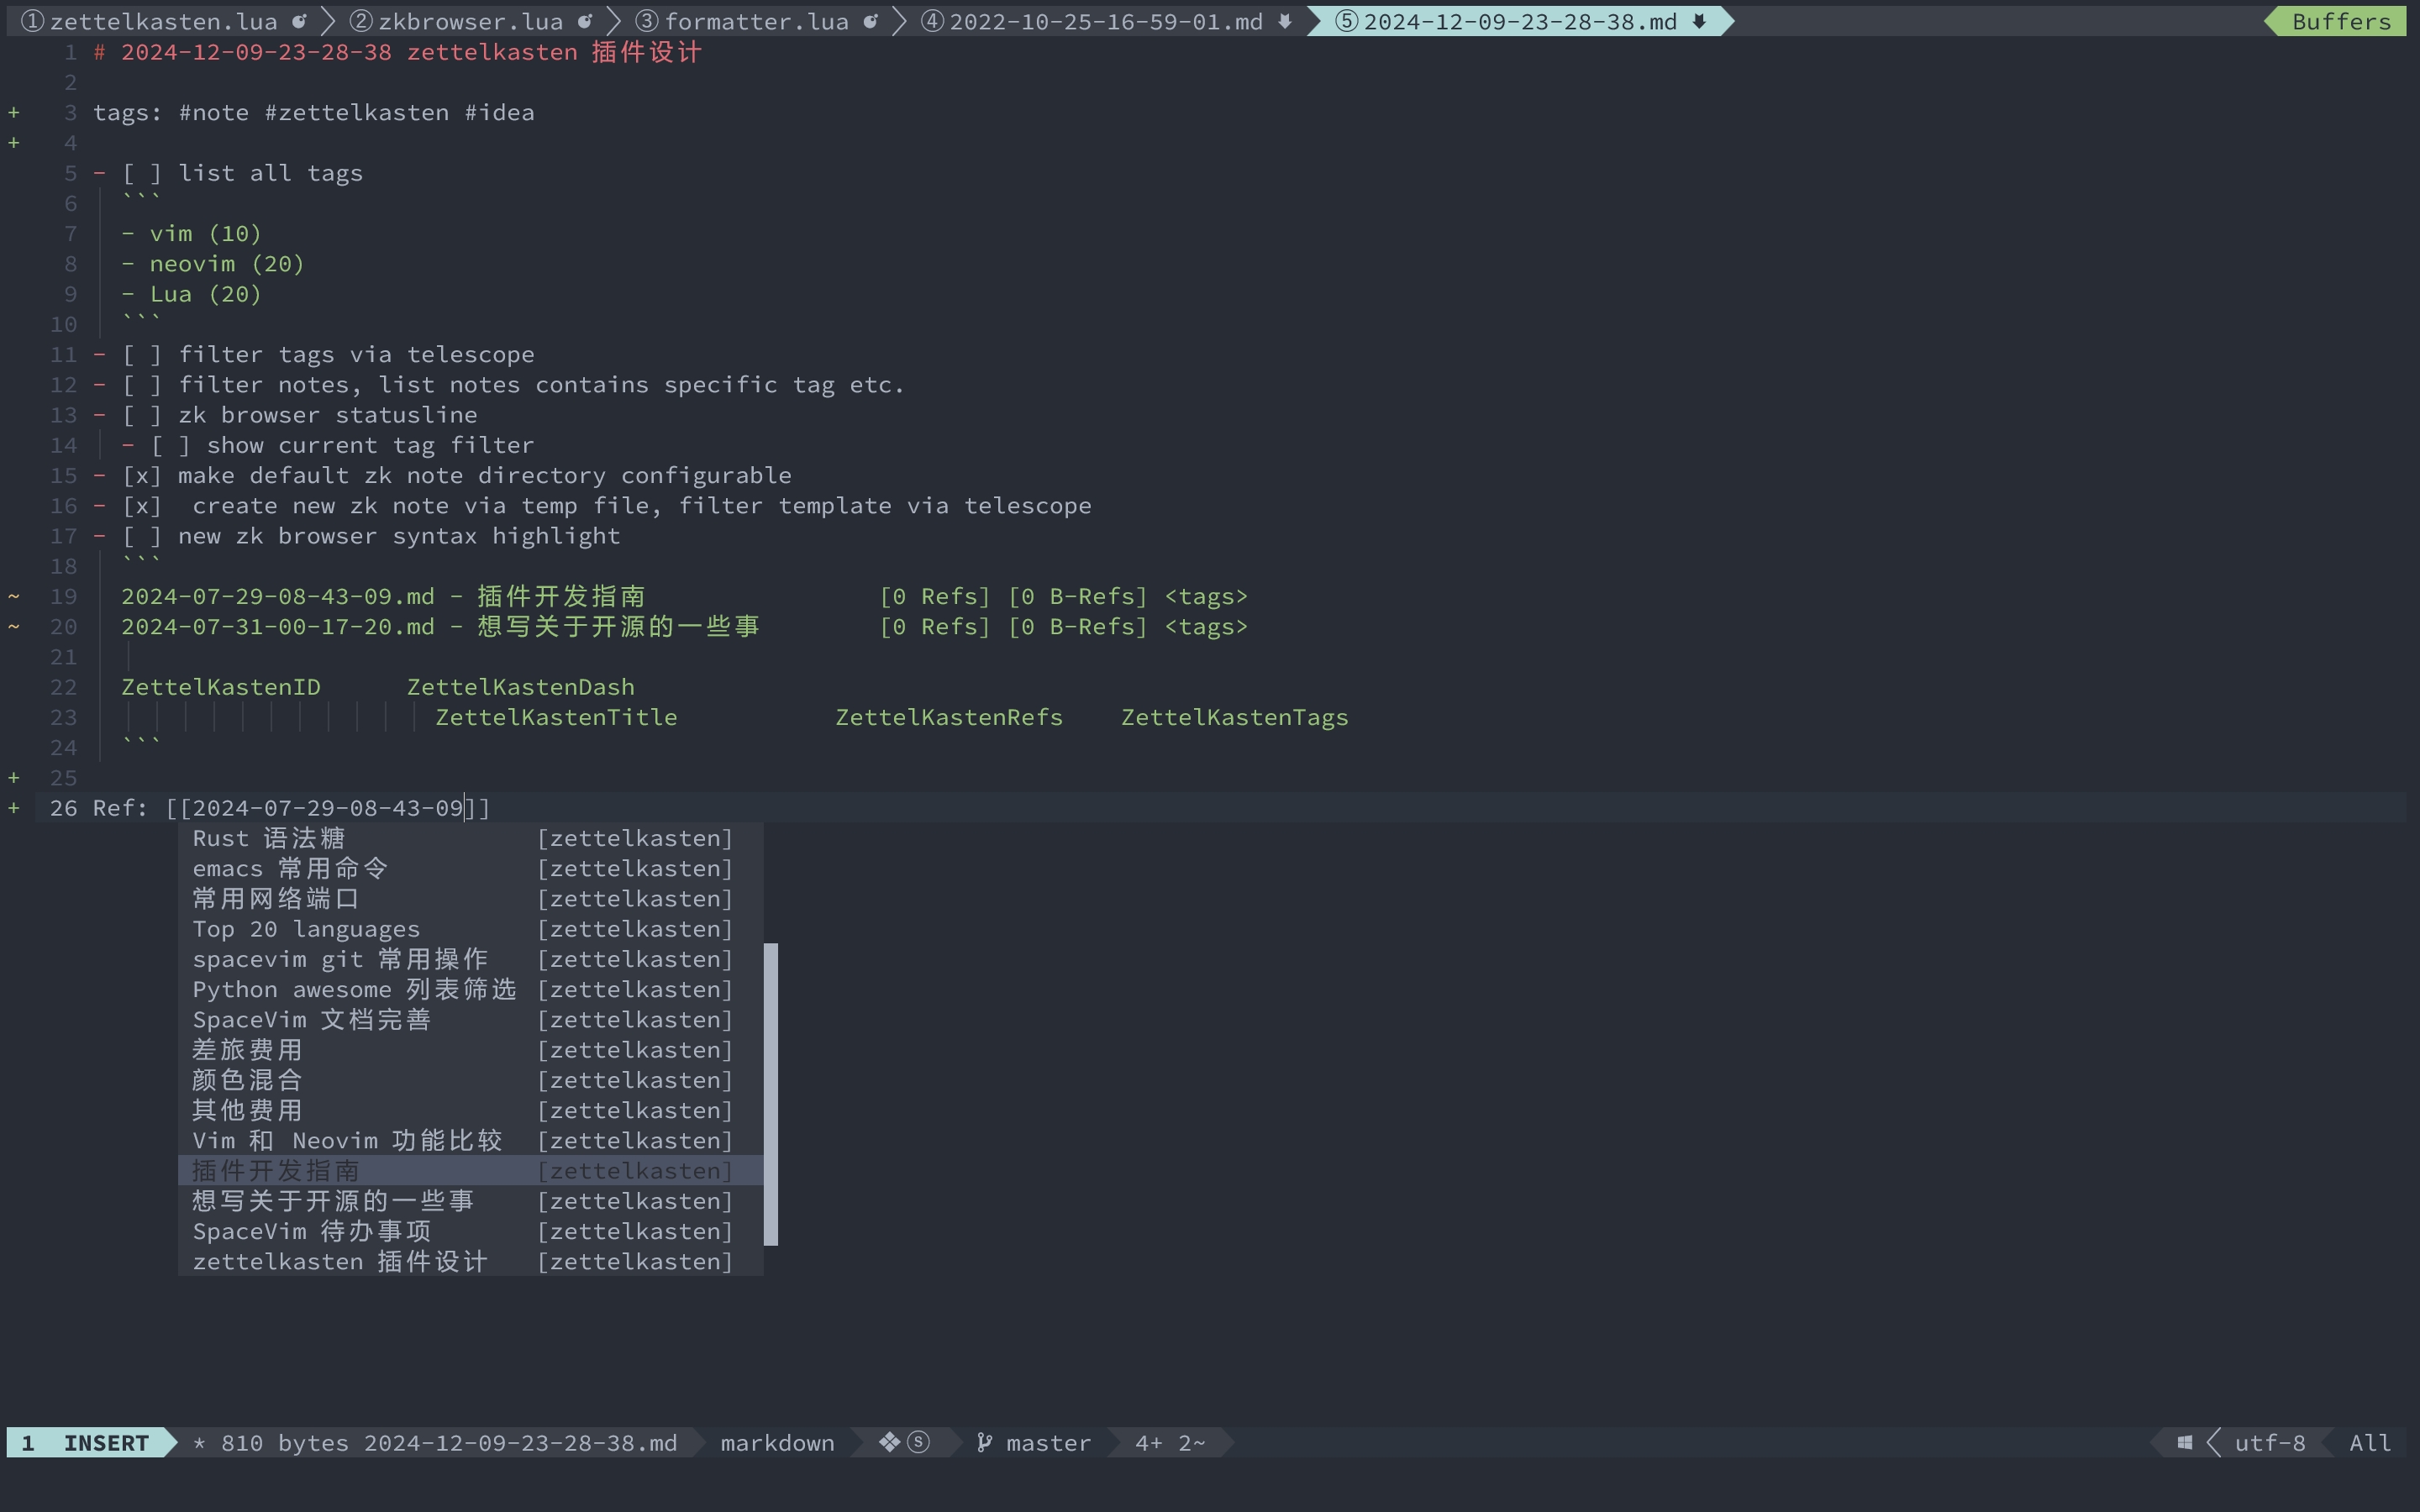
Task: Click the Windows logo icon in statusline
Action: (2185, 1442)
